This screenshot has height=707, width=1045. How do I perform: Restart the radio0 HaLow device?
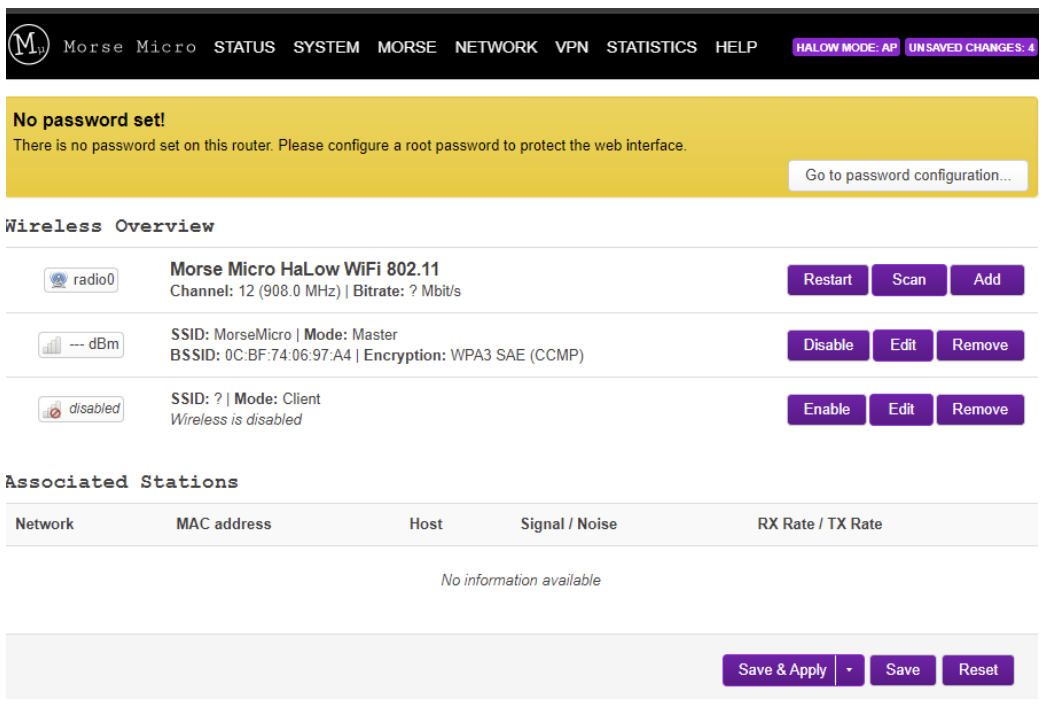point(827,280)
